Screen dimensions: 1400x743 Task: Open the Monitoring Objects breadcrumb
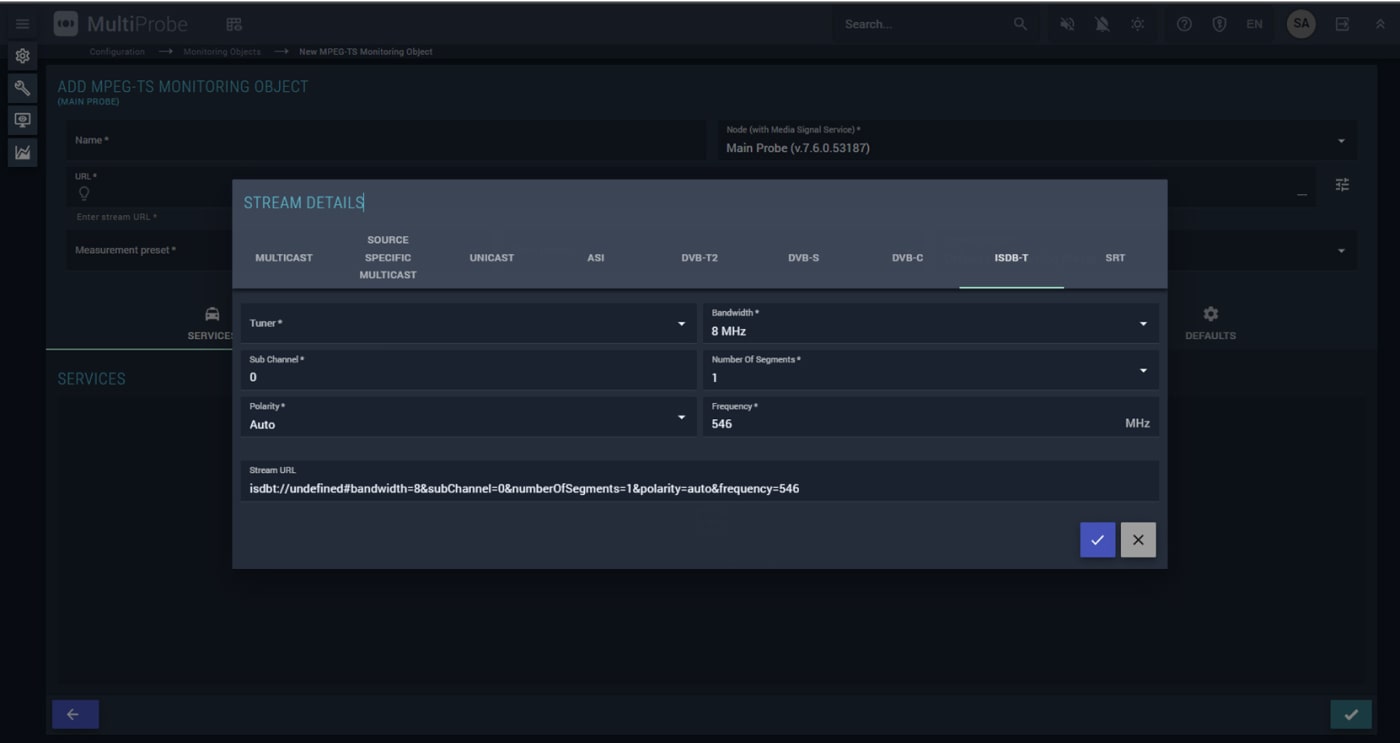tap(221, 52)
